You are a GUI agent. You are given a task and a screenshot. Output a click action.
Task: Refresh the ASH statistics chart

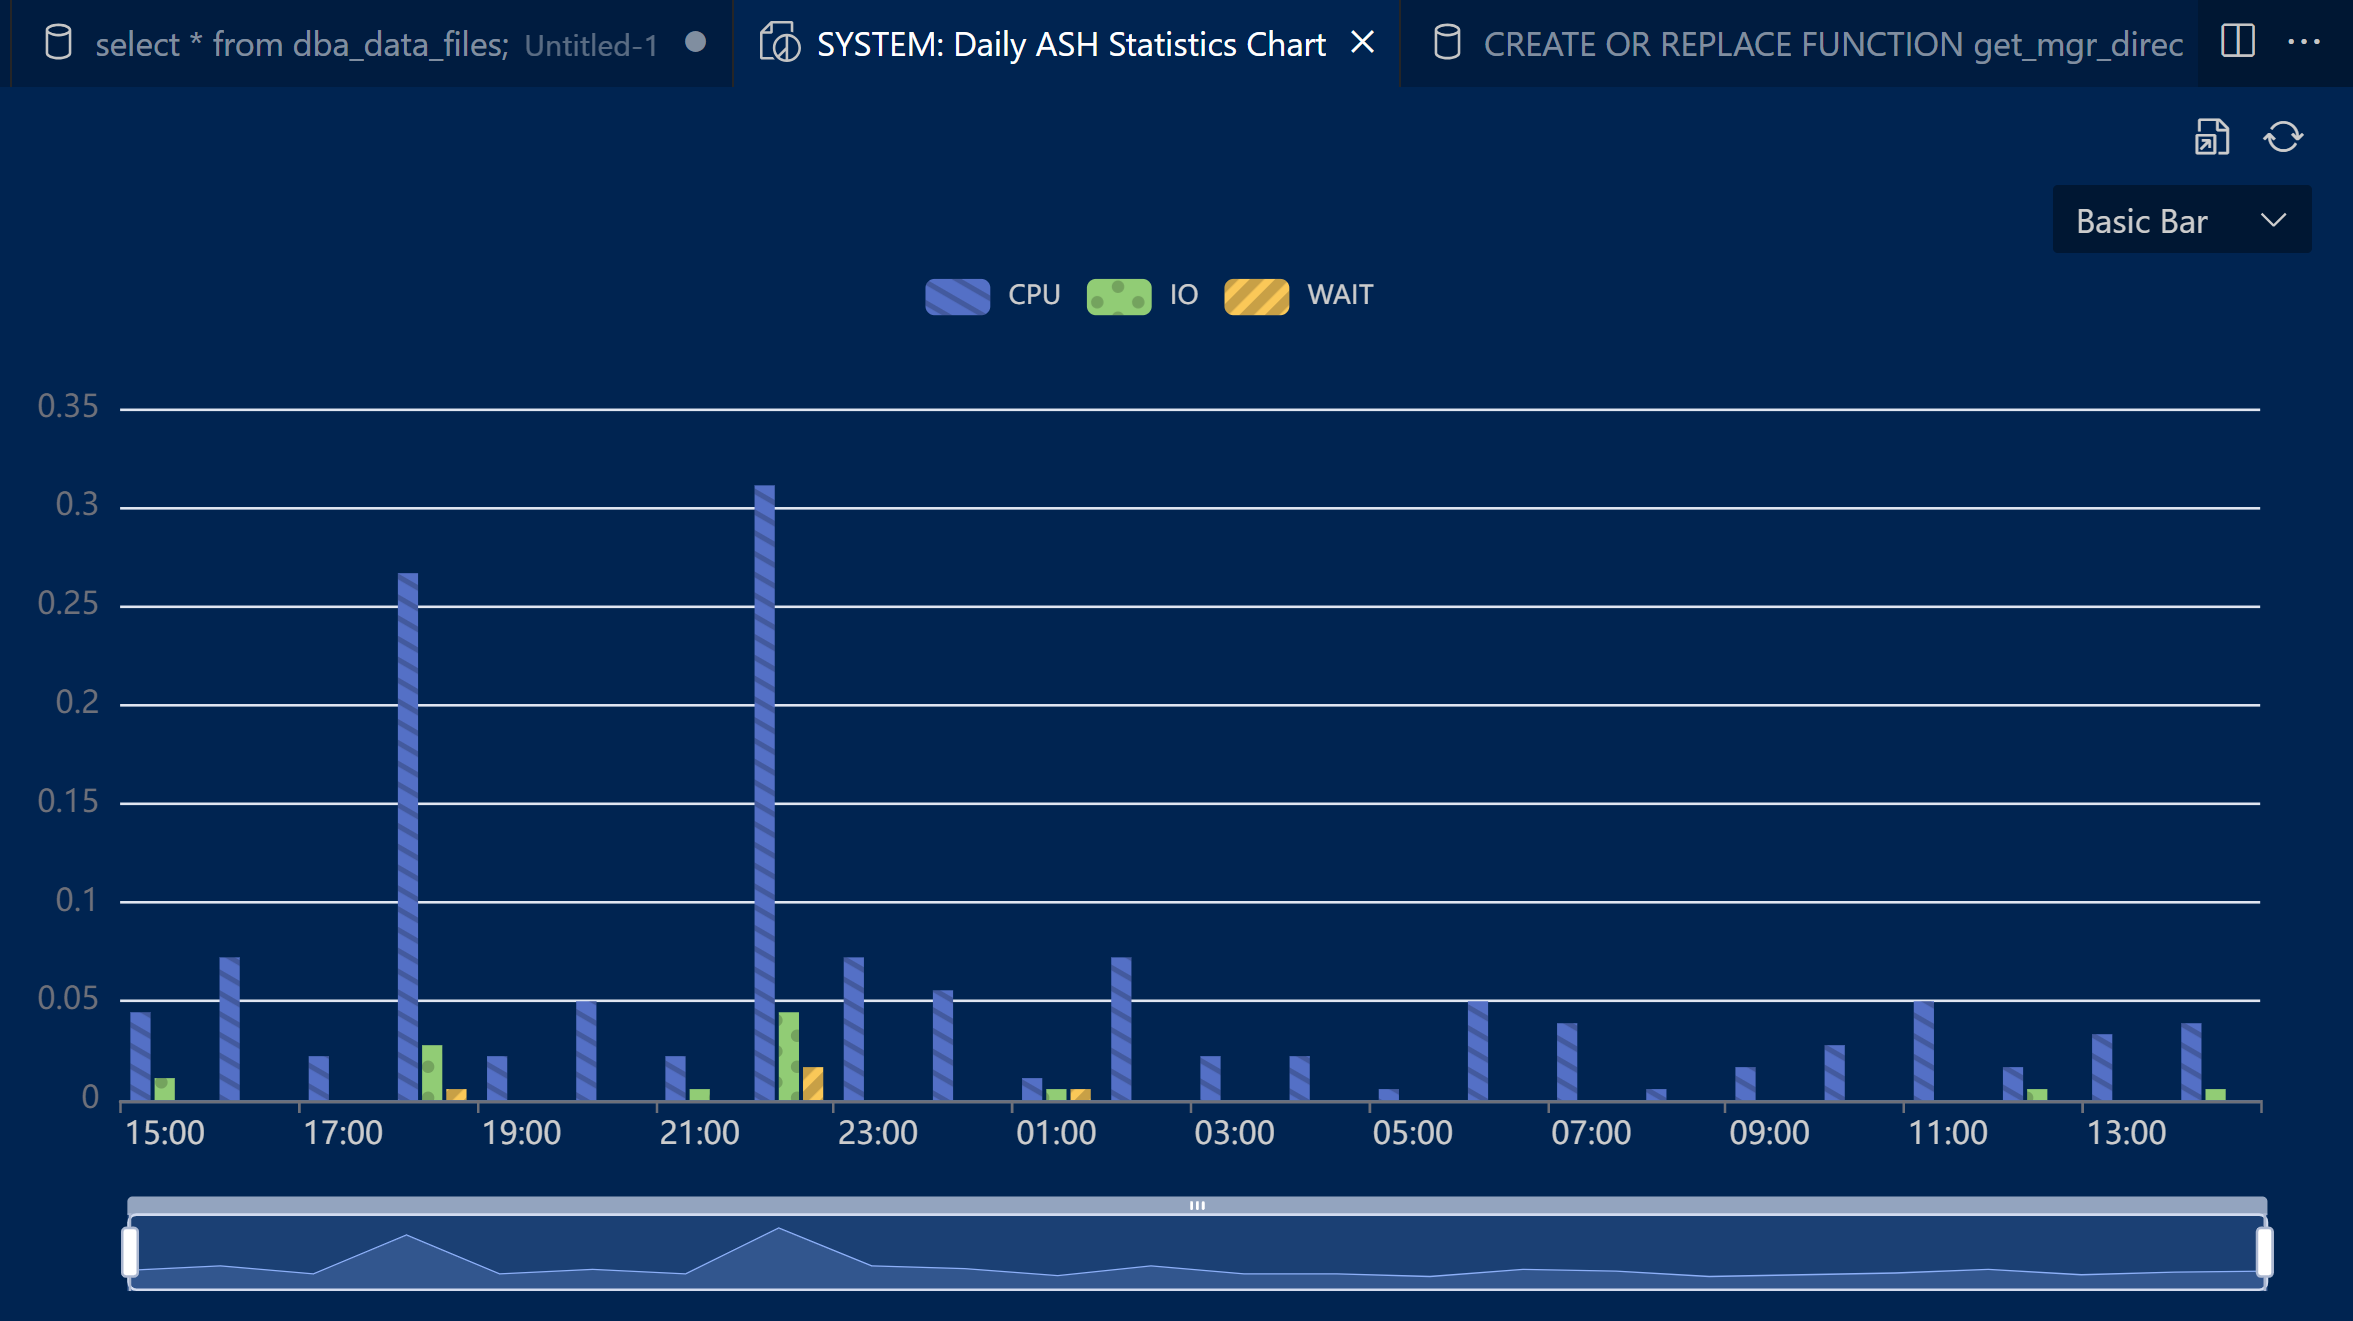point(2283,137)
